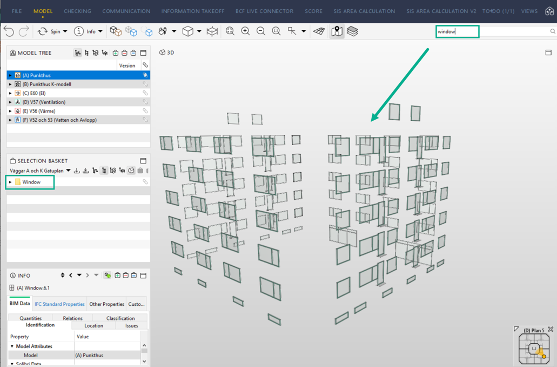Expand the Window folder in Selection Basket
The width and height of the screenshot is (557, 367).
10,182
